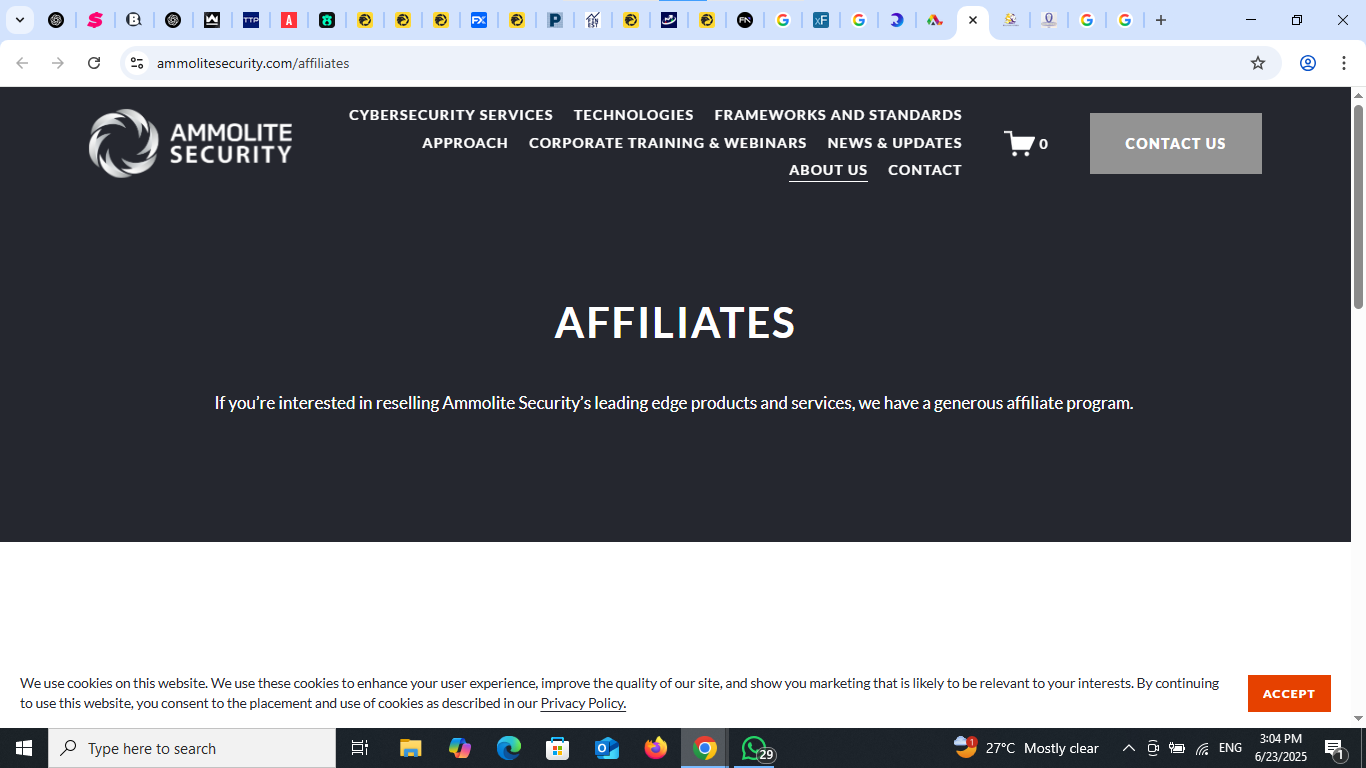Open News & Updates nav item
The height and width of the screenshot is (768, 1366).
(895, 143)
